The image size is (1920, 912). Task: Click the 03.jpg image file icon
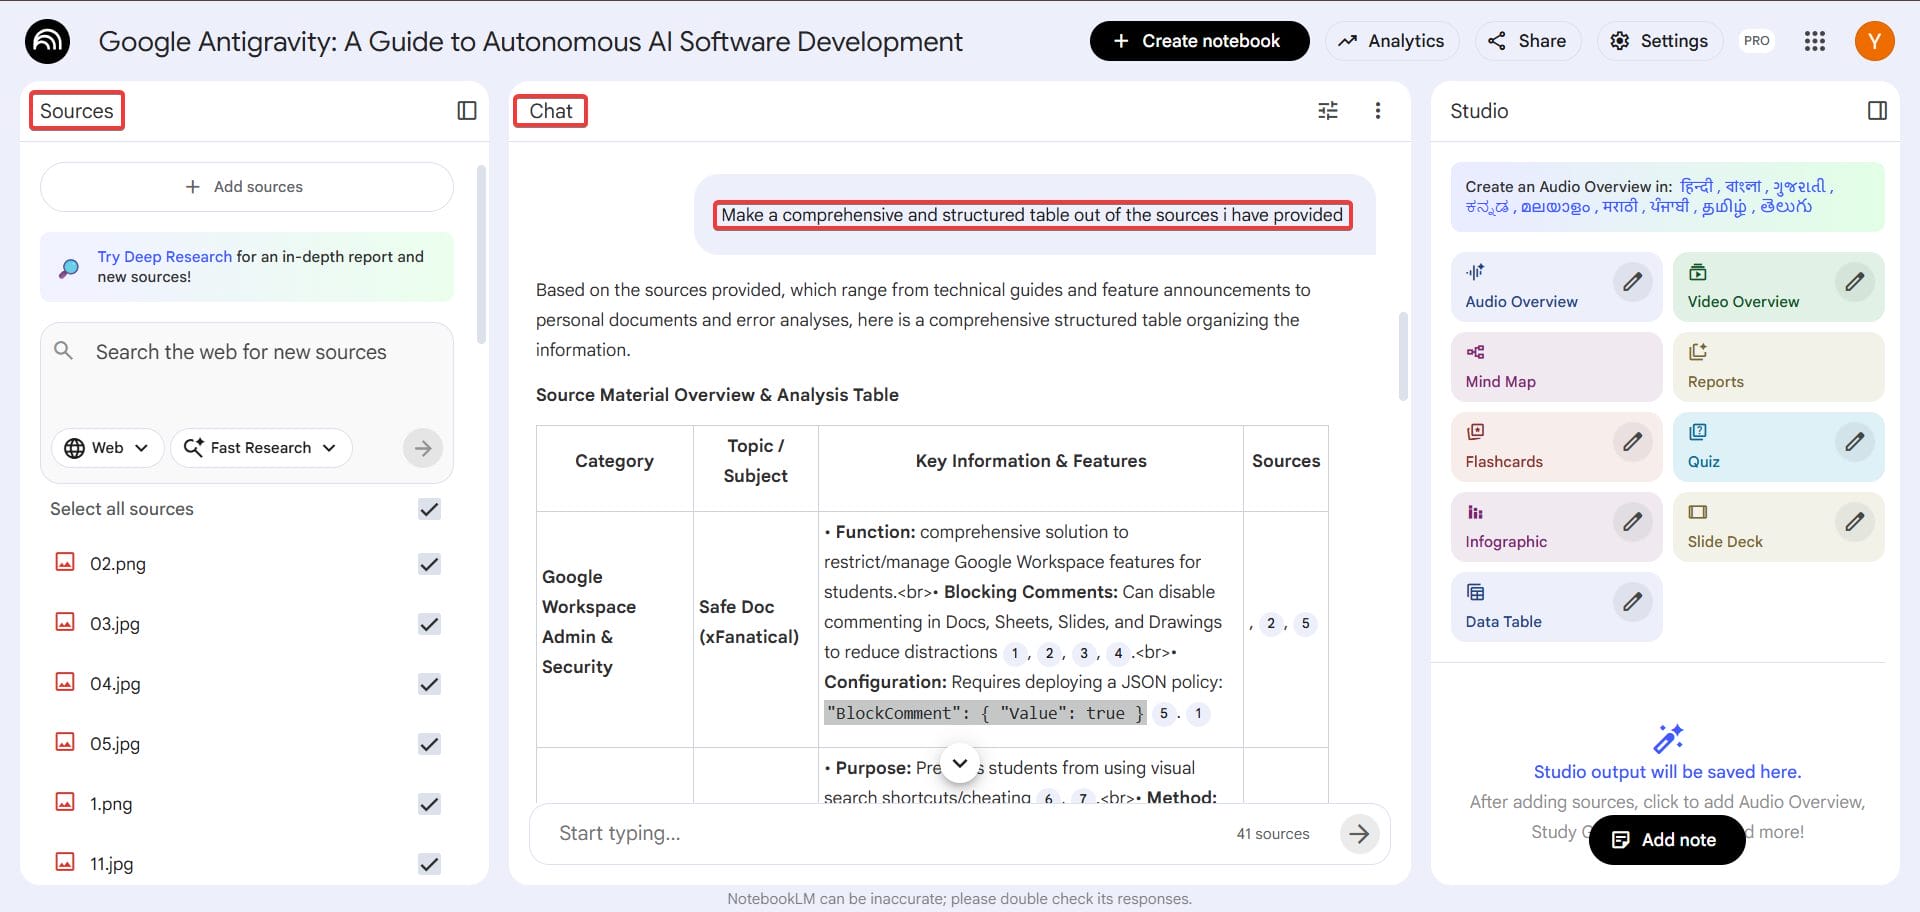click(x=65, y=622)
